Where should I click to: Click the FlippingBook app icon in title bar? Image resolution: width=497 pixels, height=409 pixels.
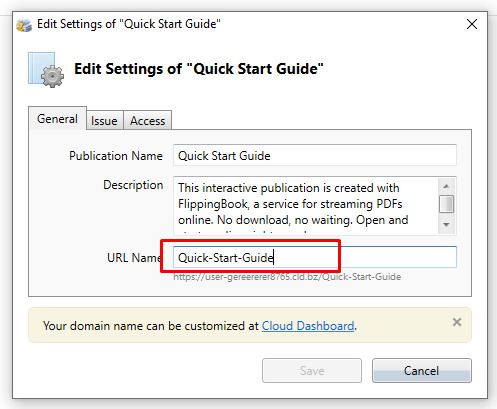coord(24,25)
